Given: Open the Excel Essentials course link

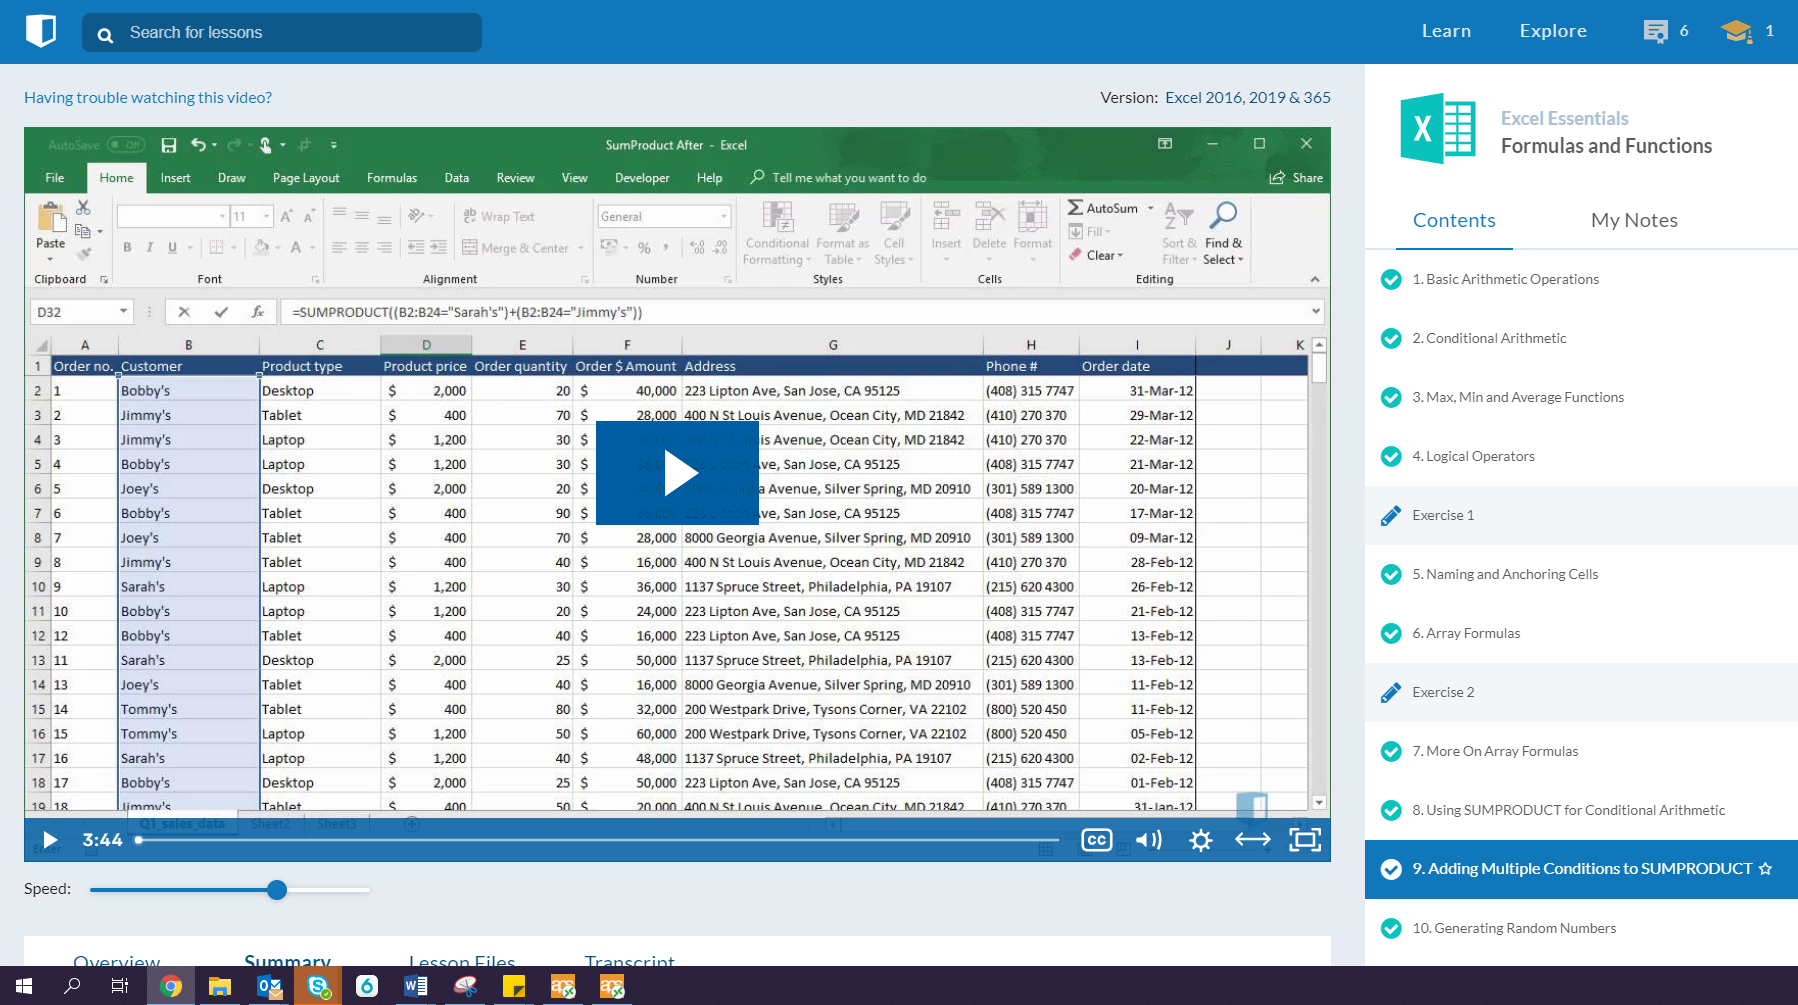Looking at the screenshot, I should (x=1564, y=119).
